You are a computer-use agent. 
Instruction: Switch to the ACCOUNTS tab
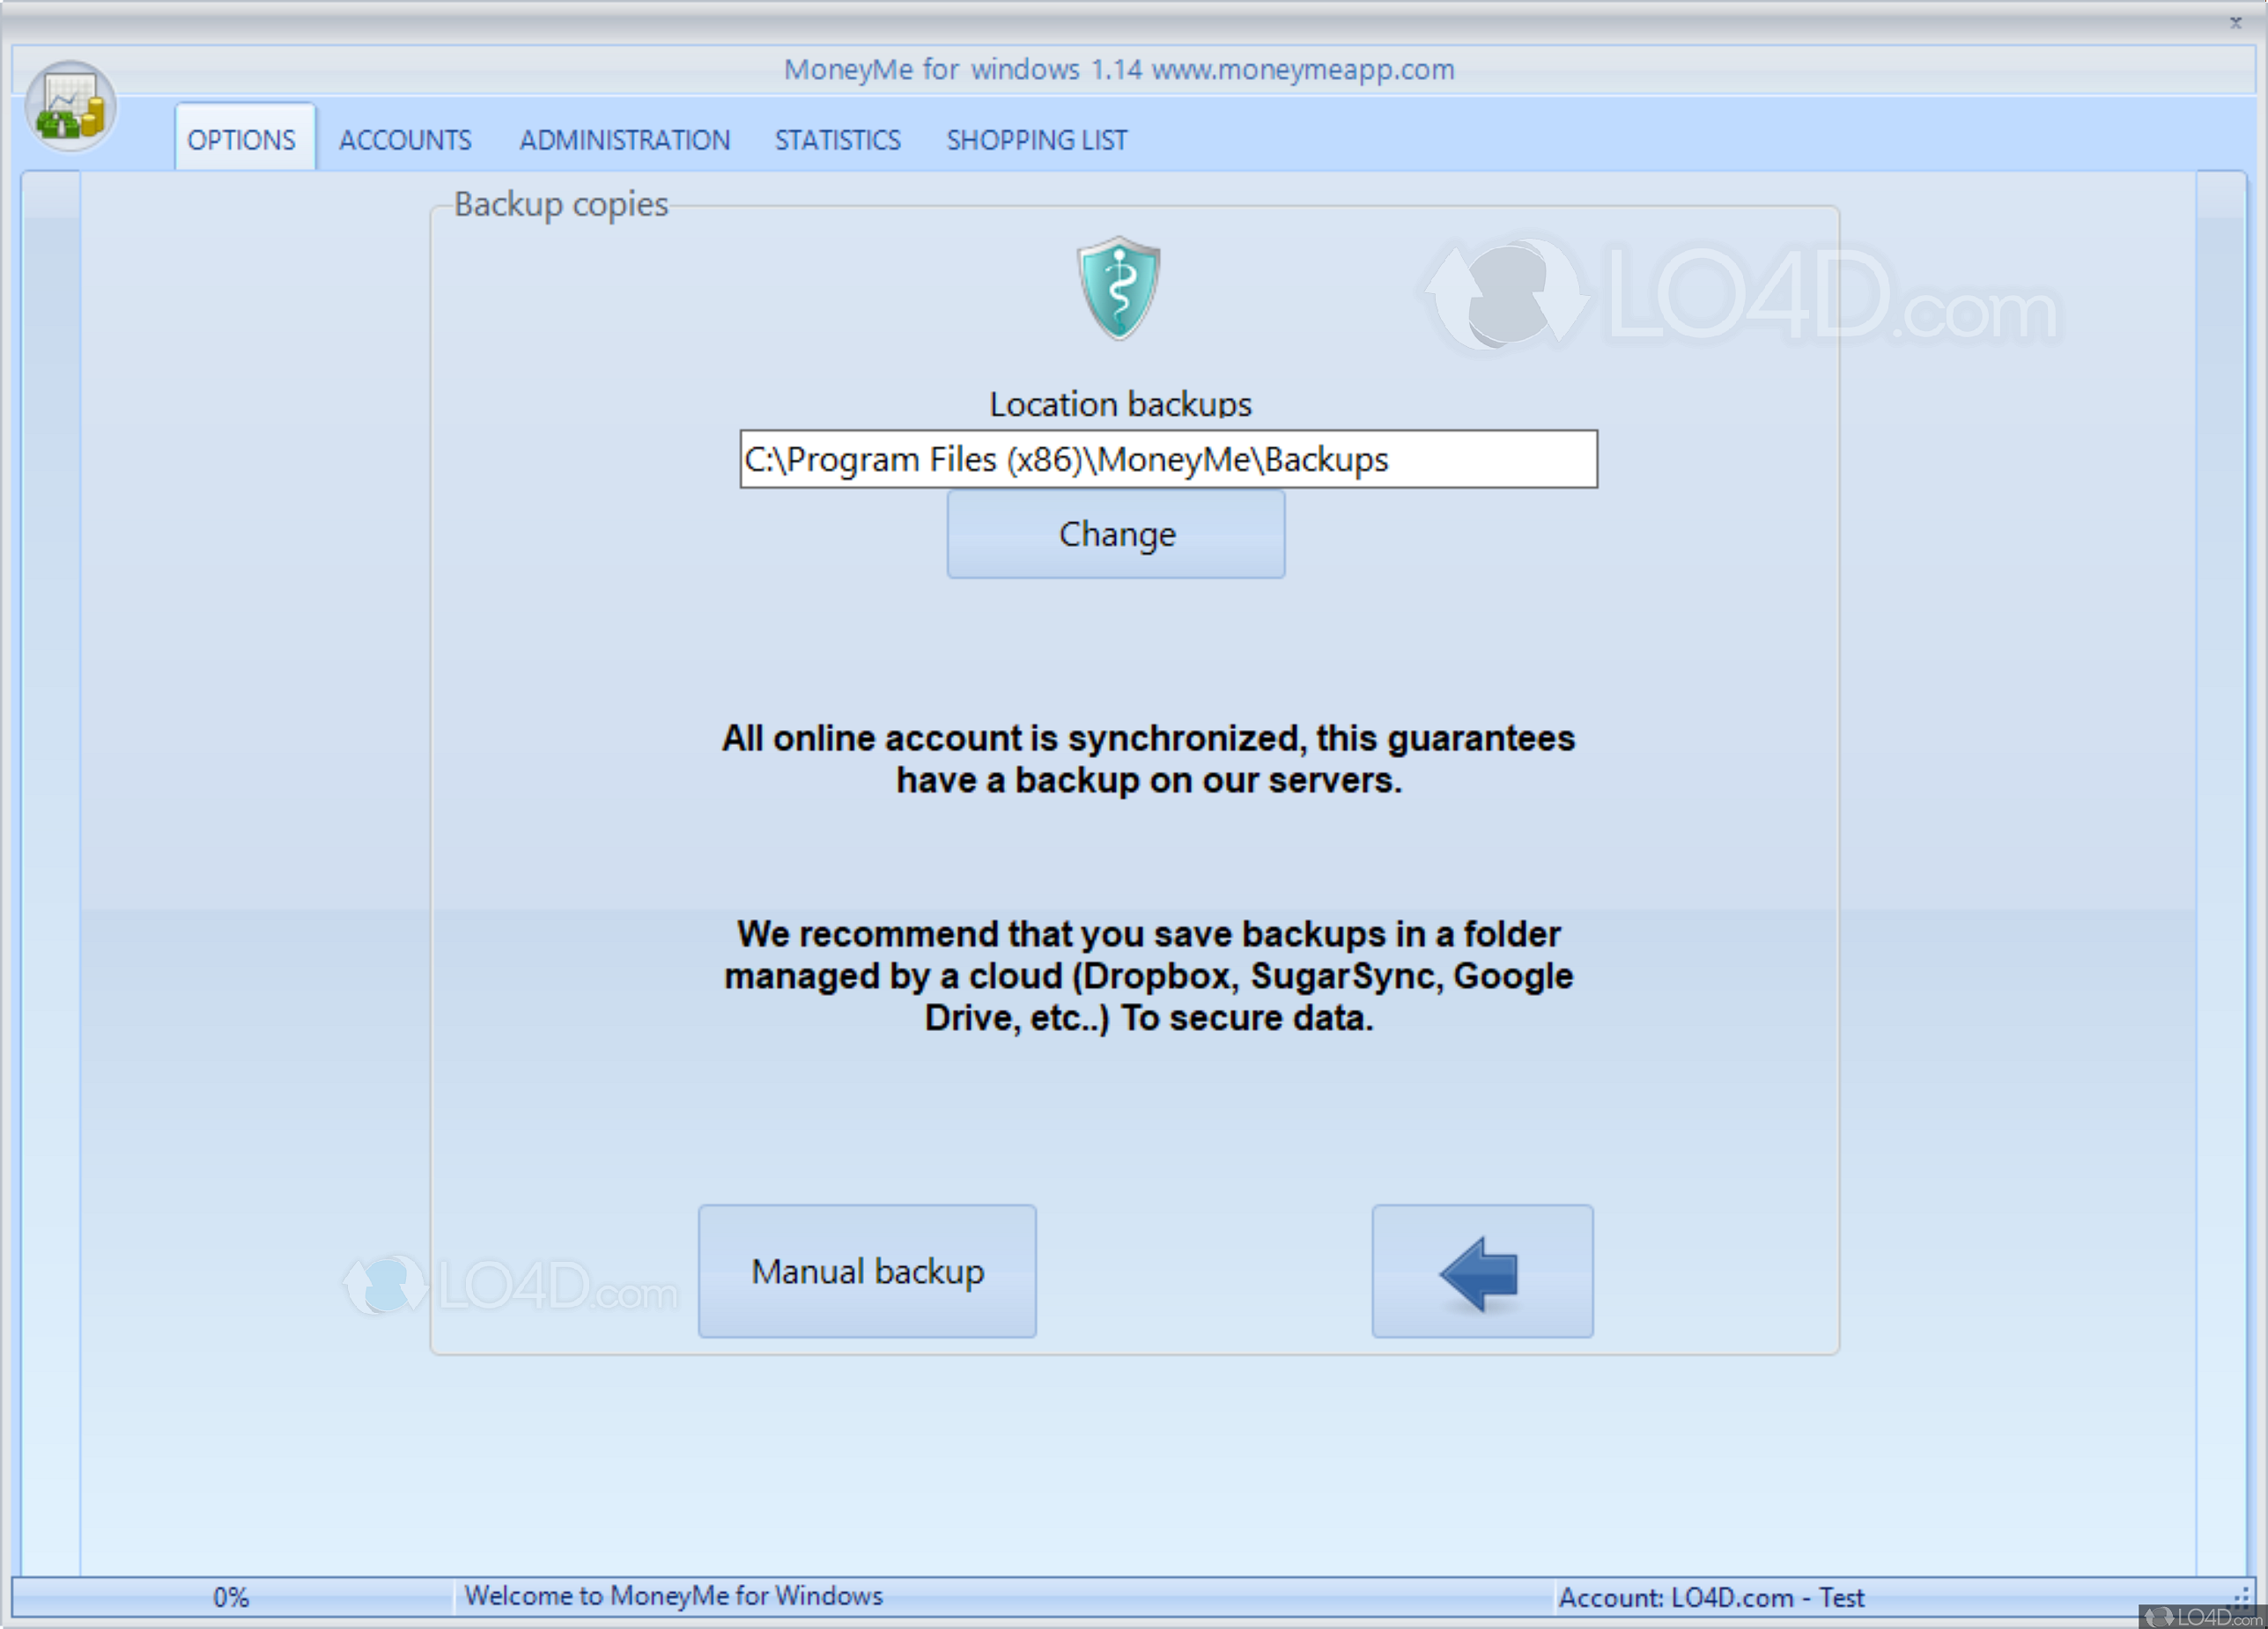405,139
